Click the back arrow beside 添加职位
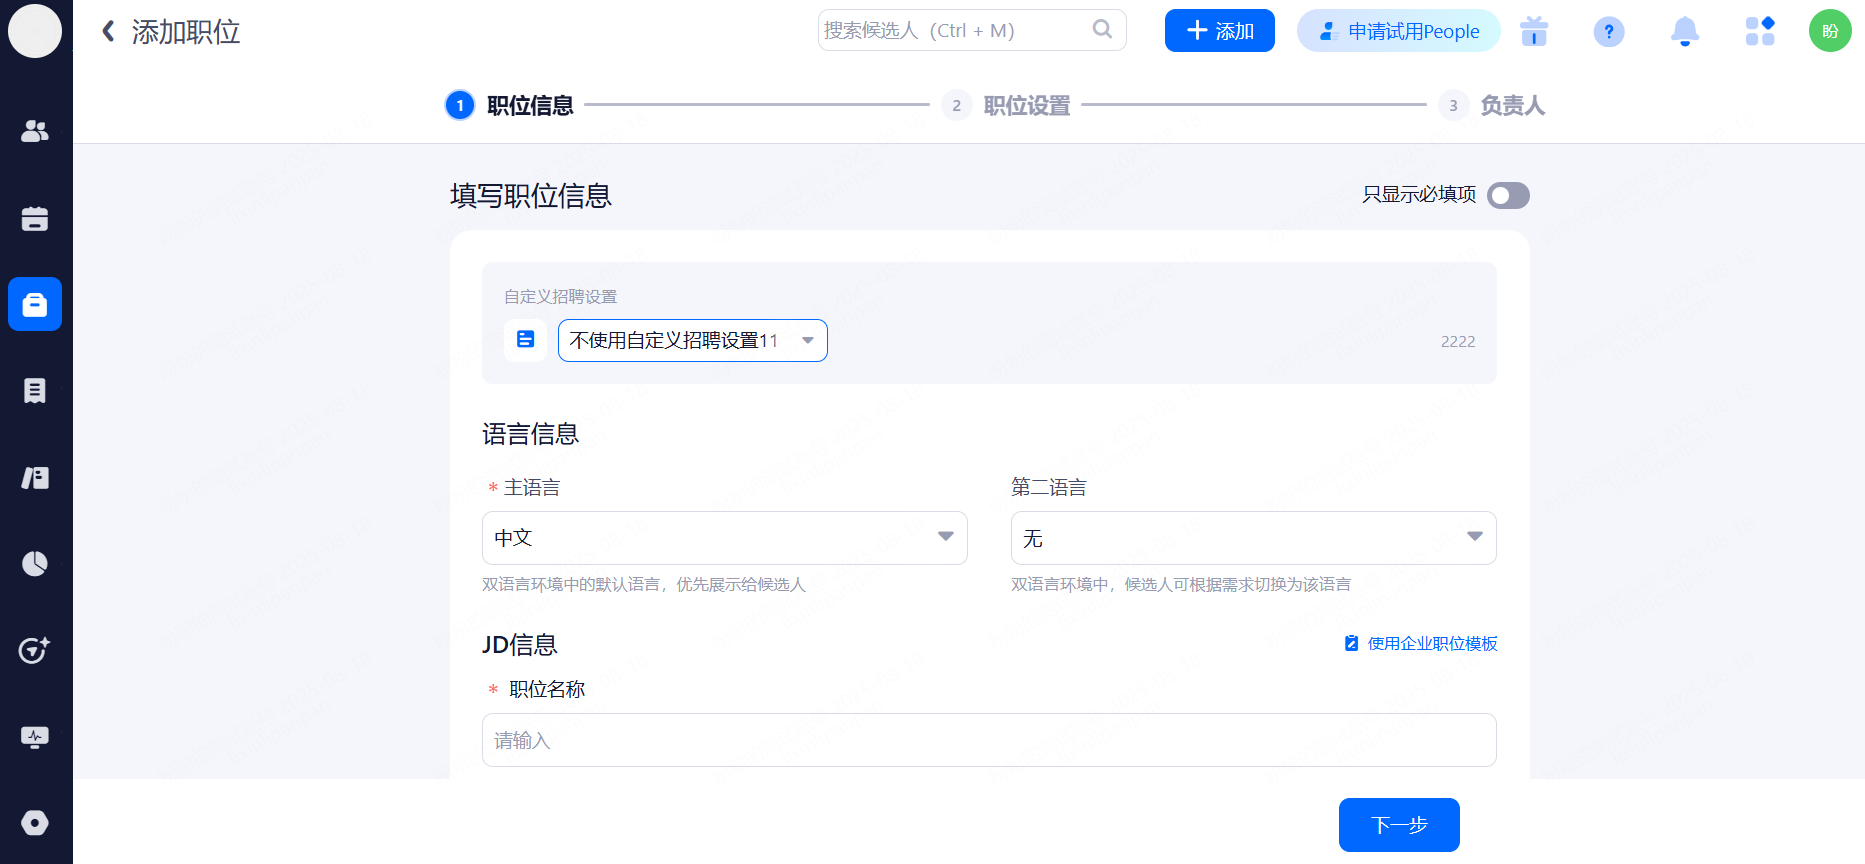The image size is (1865, 864). pos(108,31)
